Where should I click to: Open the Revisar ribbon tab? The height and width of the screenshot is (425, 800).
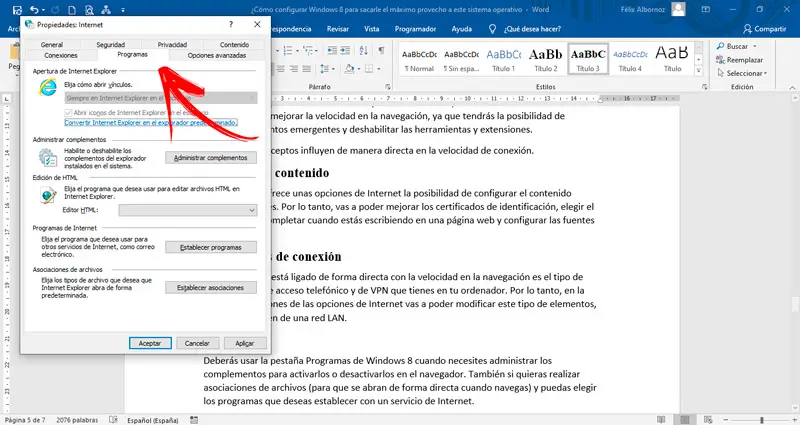tap(338, 29)
